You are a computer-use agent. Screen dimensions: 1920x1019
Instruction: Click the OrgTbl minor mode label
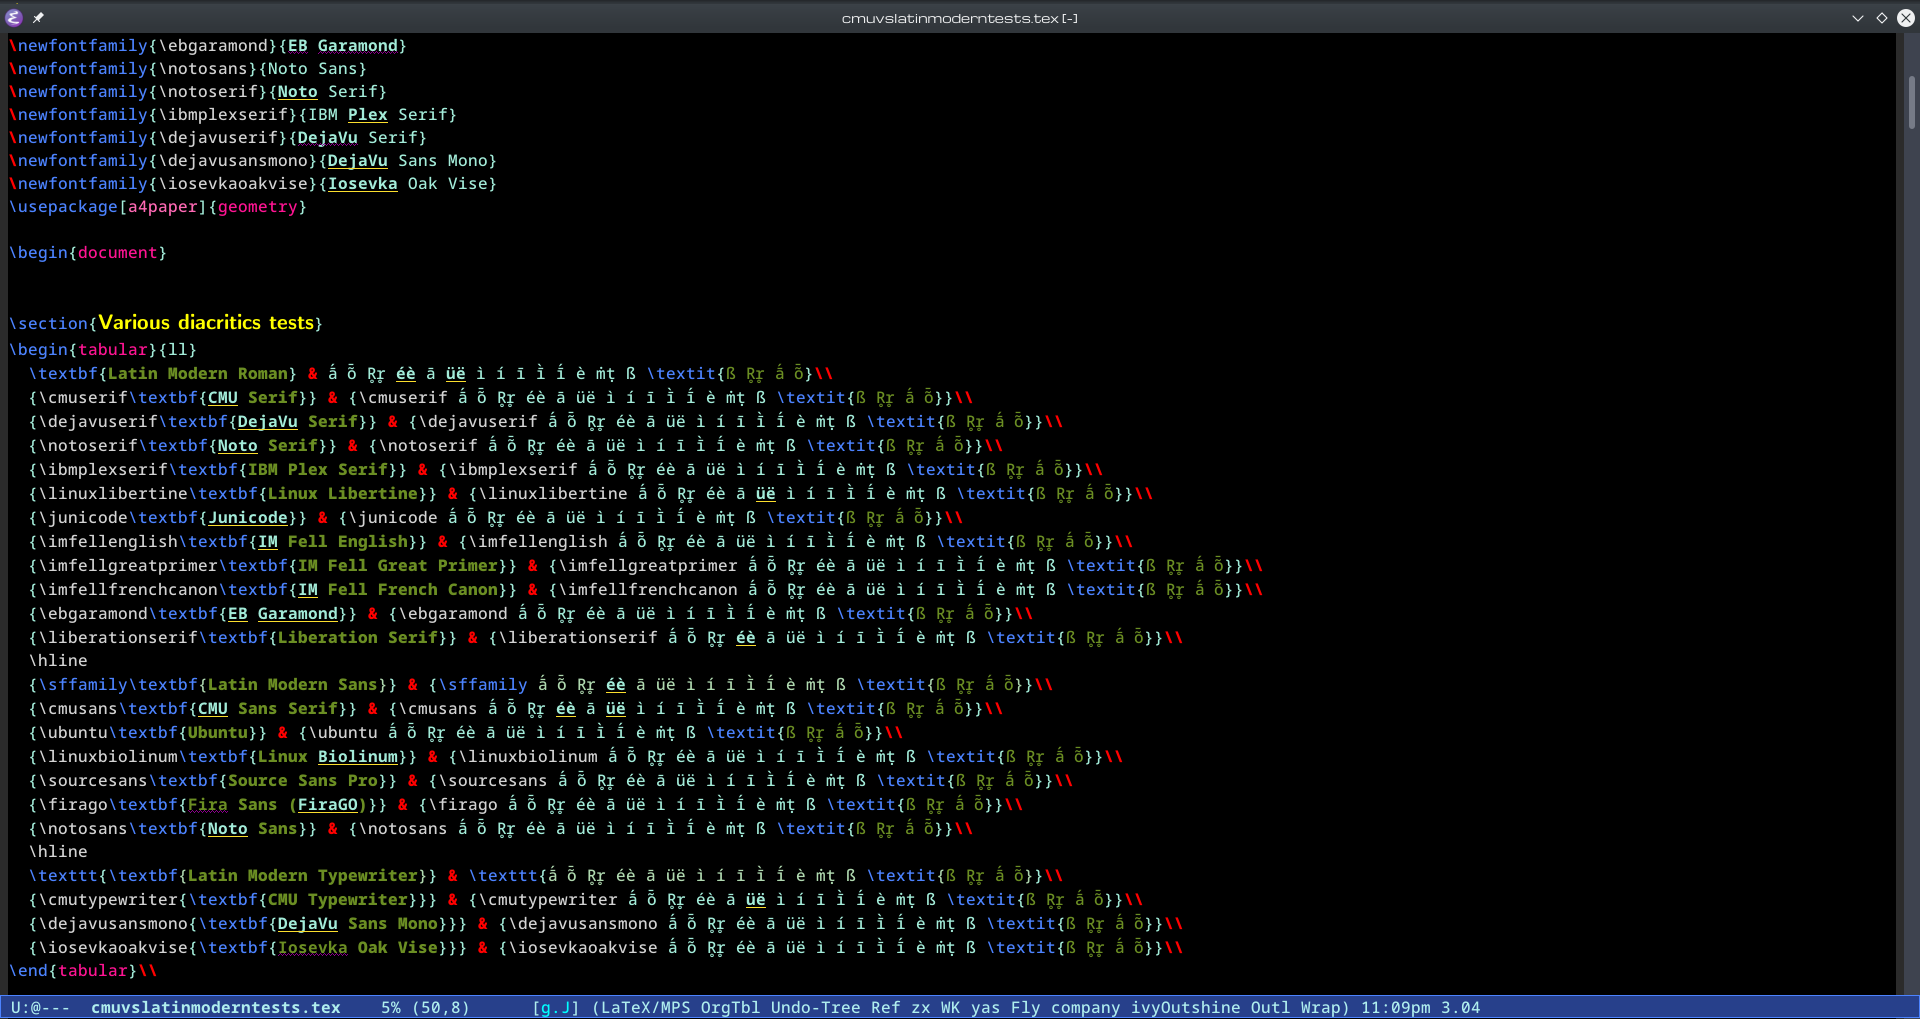[730, 1007]
